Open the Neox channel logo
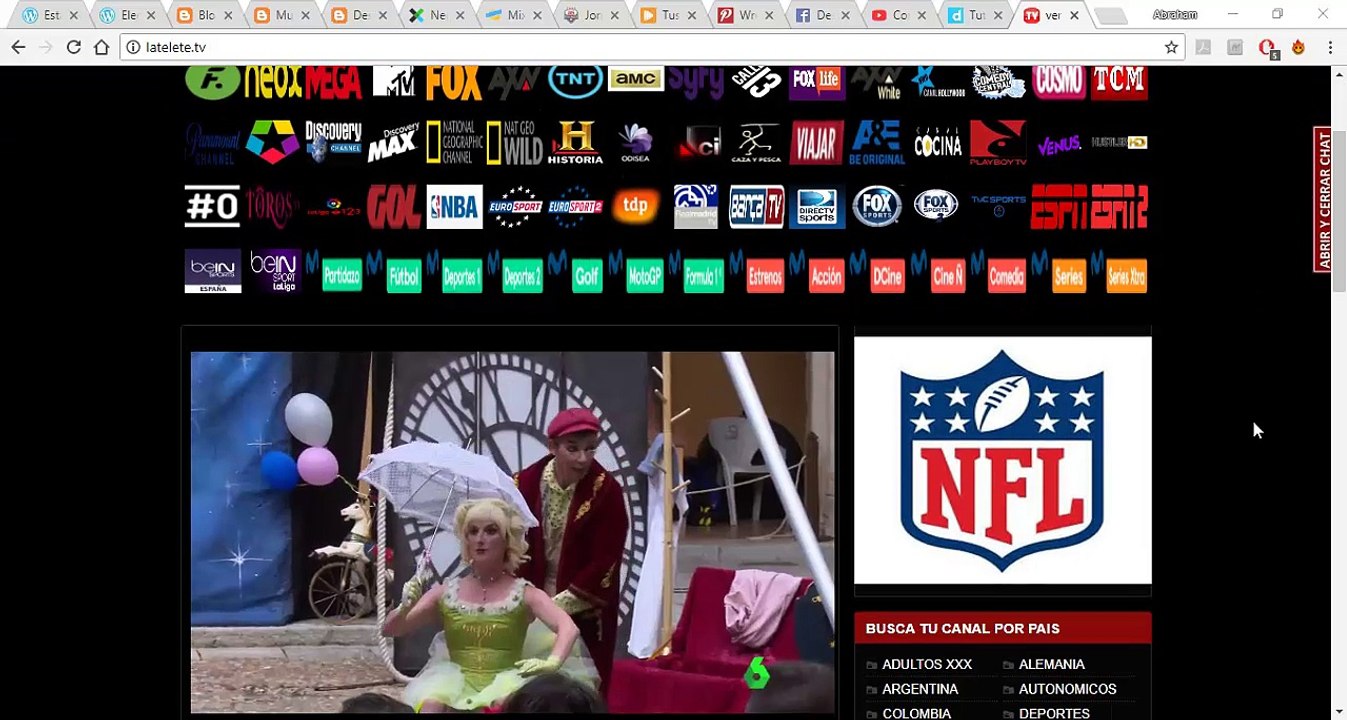The image size is (1347, 720). [273, 82]
